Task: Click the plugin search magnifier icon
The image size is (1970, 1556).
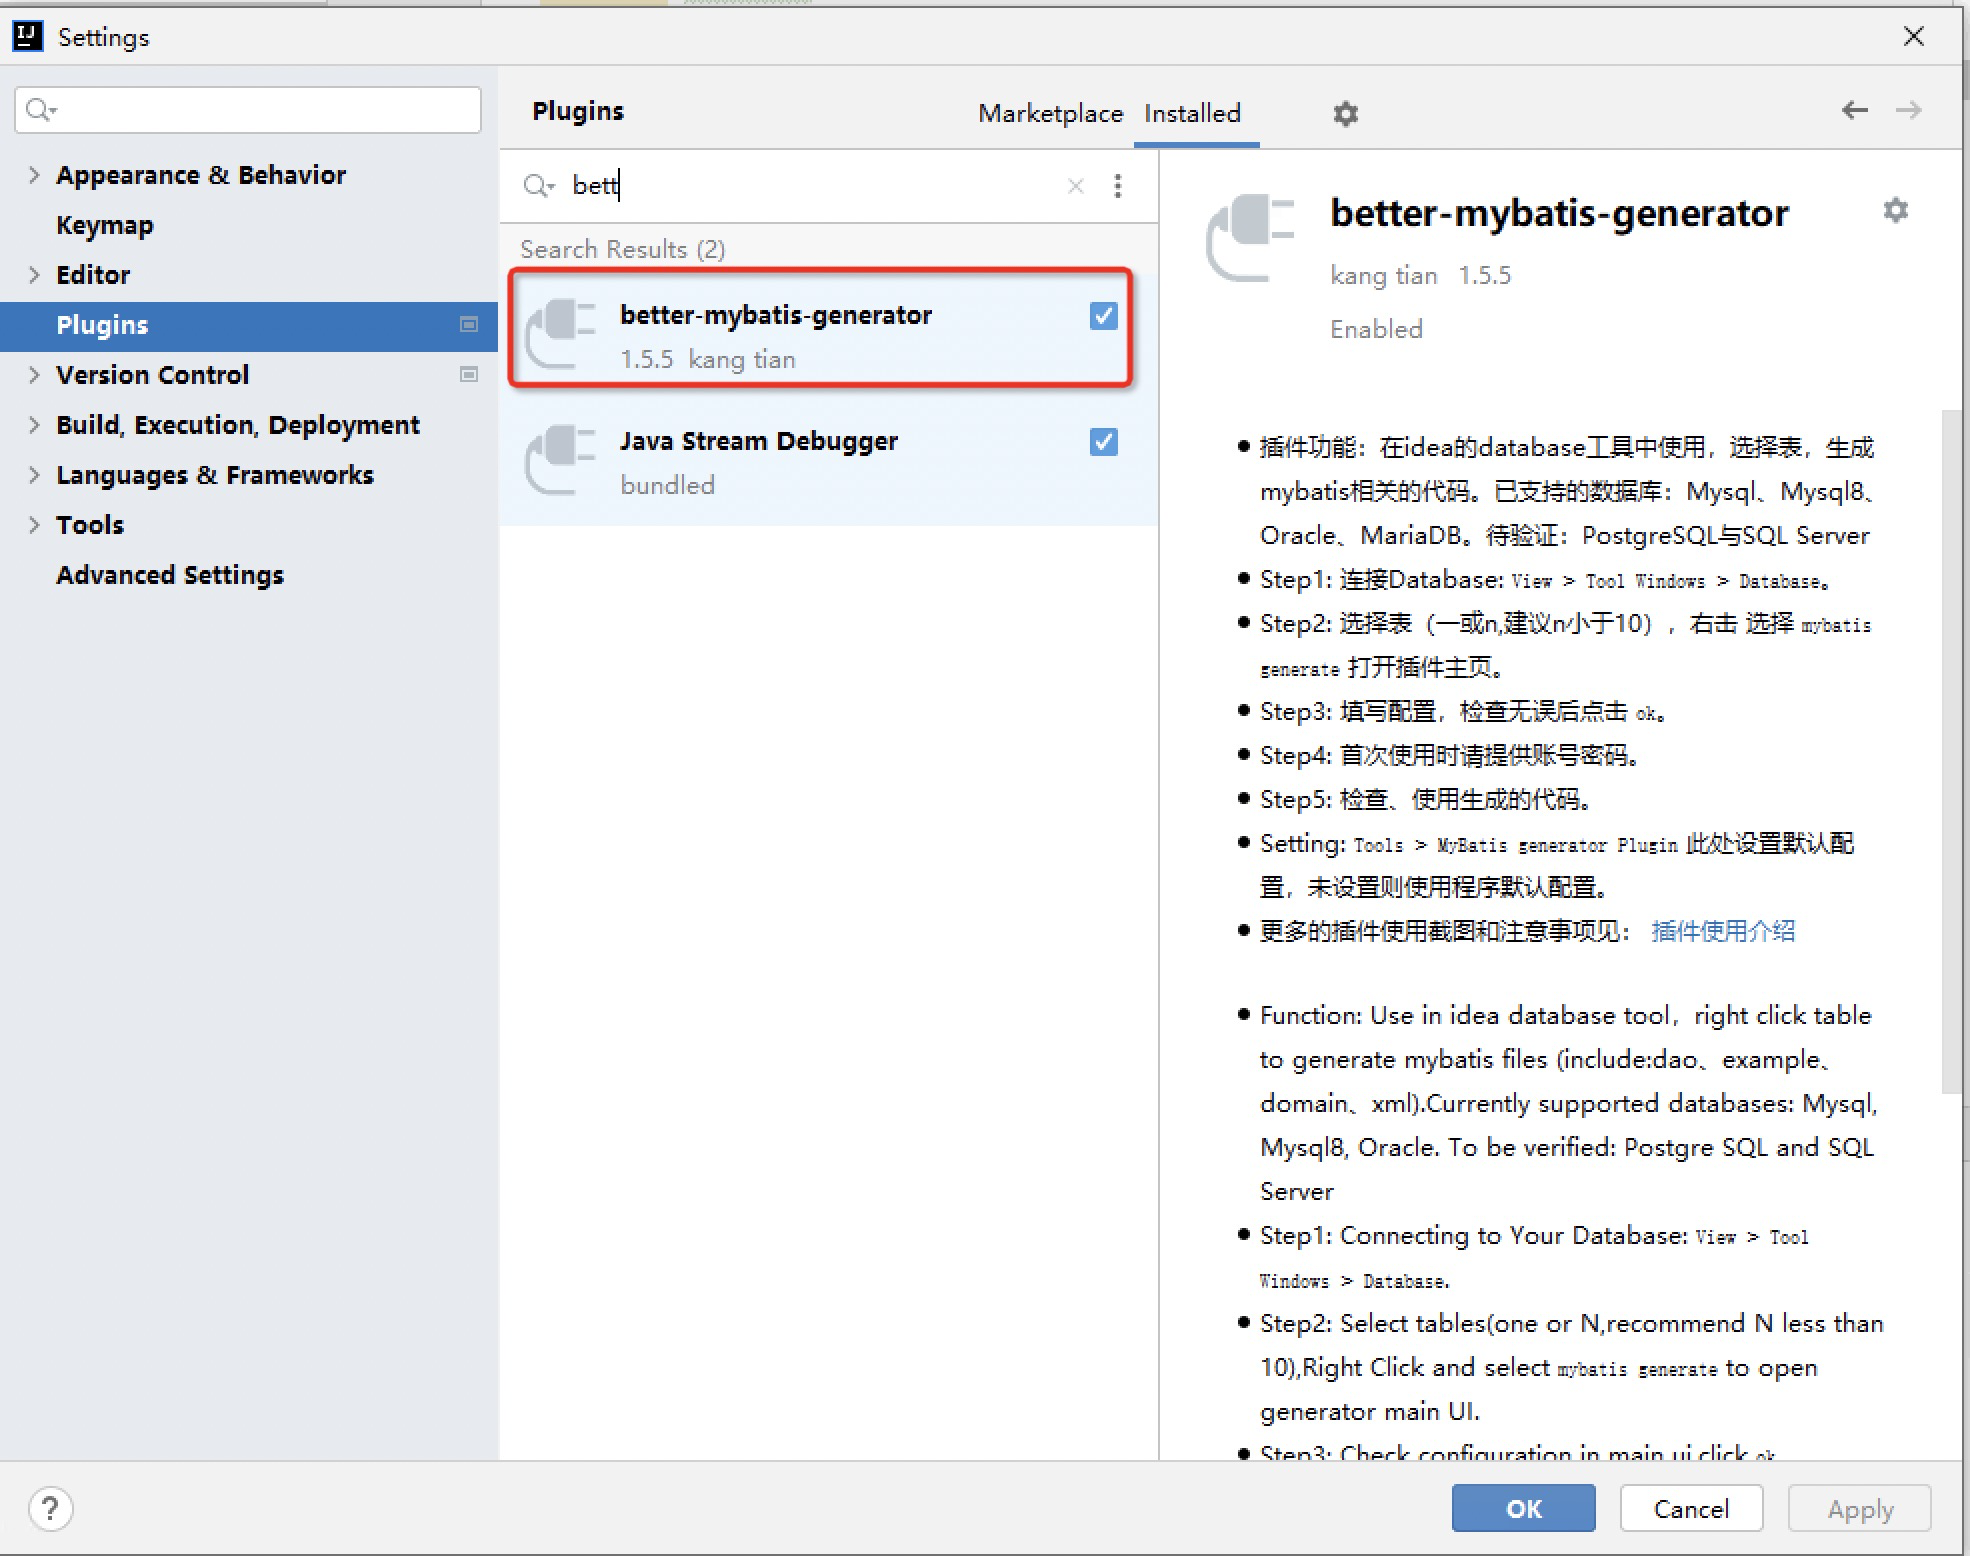Action: pos(538,186)
